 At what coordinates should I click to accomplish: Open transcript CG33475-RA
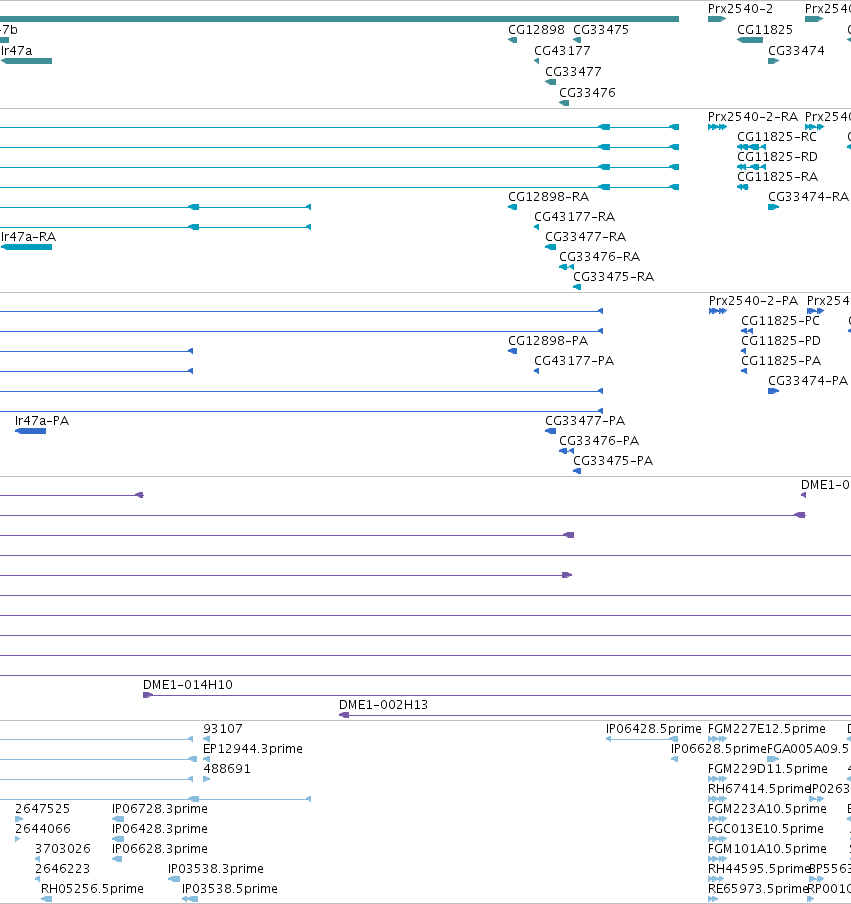(x=613, y=277)
